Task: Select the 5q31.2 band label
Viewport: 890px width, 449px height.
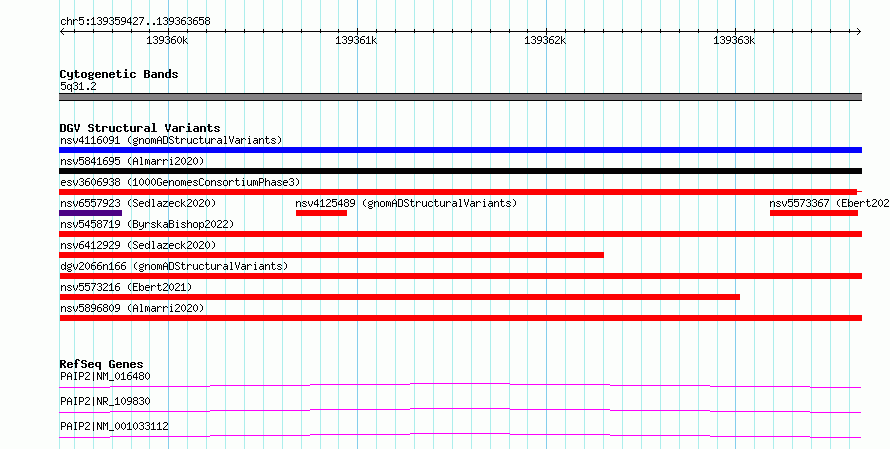Action: 78,86
